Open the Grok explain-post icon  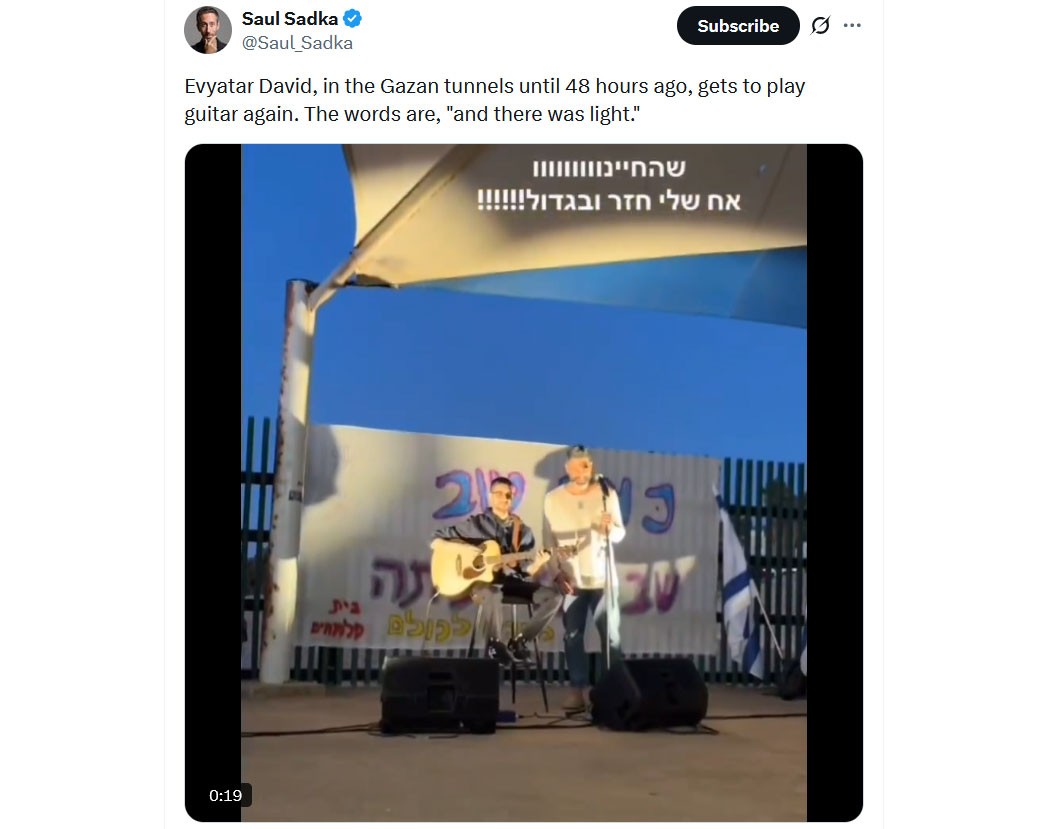point(820,26)
